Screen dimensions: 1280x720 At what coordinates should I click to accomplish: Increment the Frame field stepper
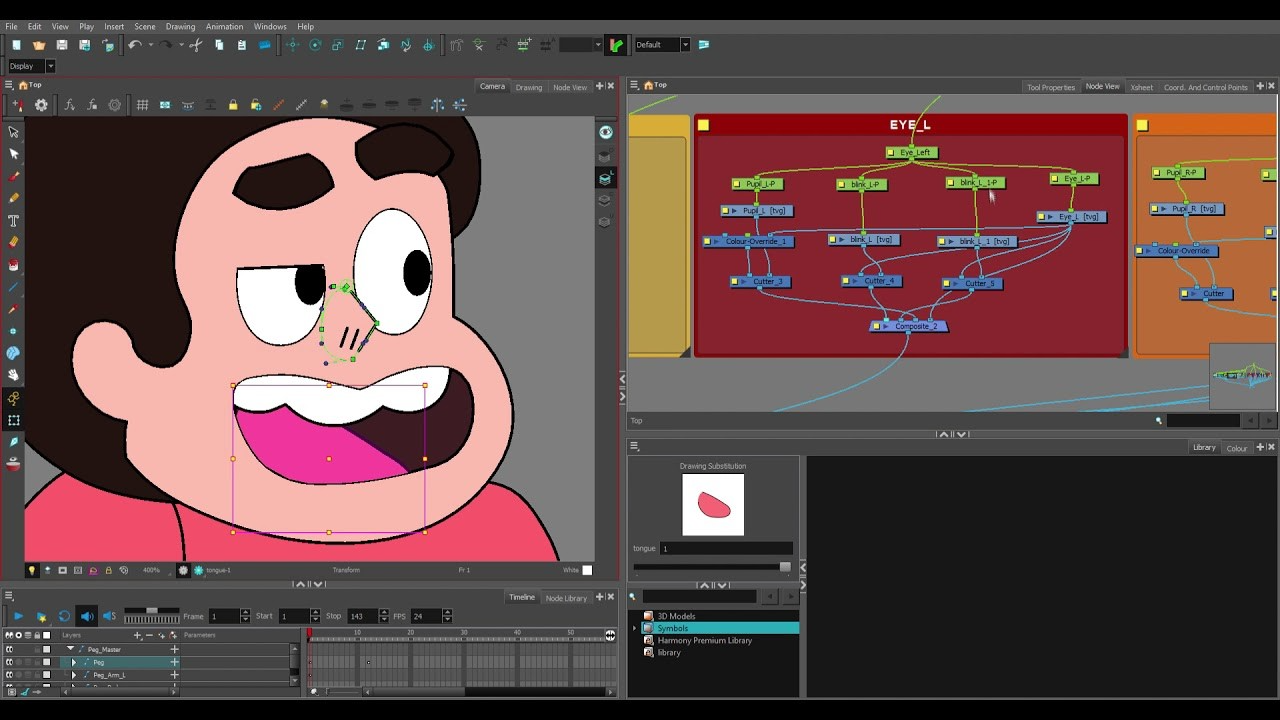(x=245, y=612)
